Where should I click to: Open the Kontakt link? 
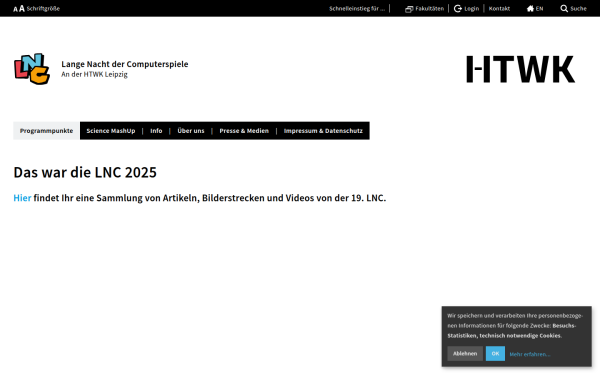tap(499, 8)
